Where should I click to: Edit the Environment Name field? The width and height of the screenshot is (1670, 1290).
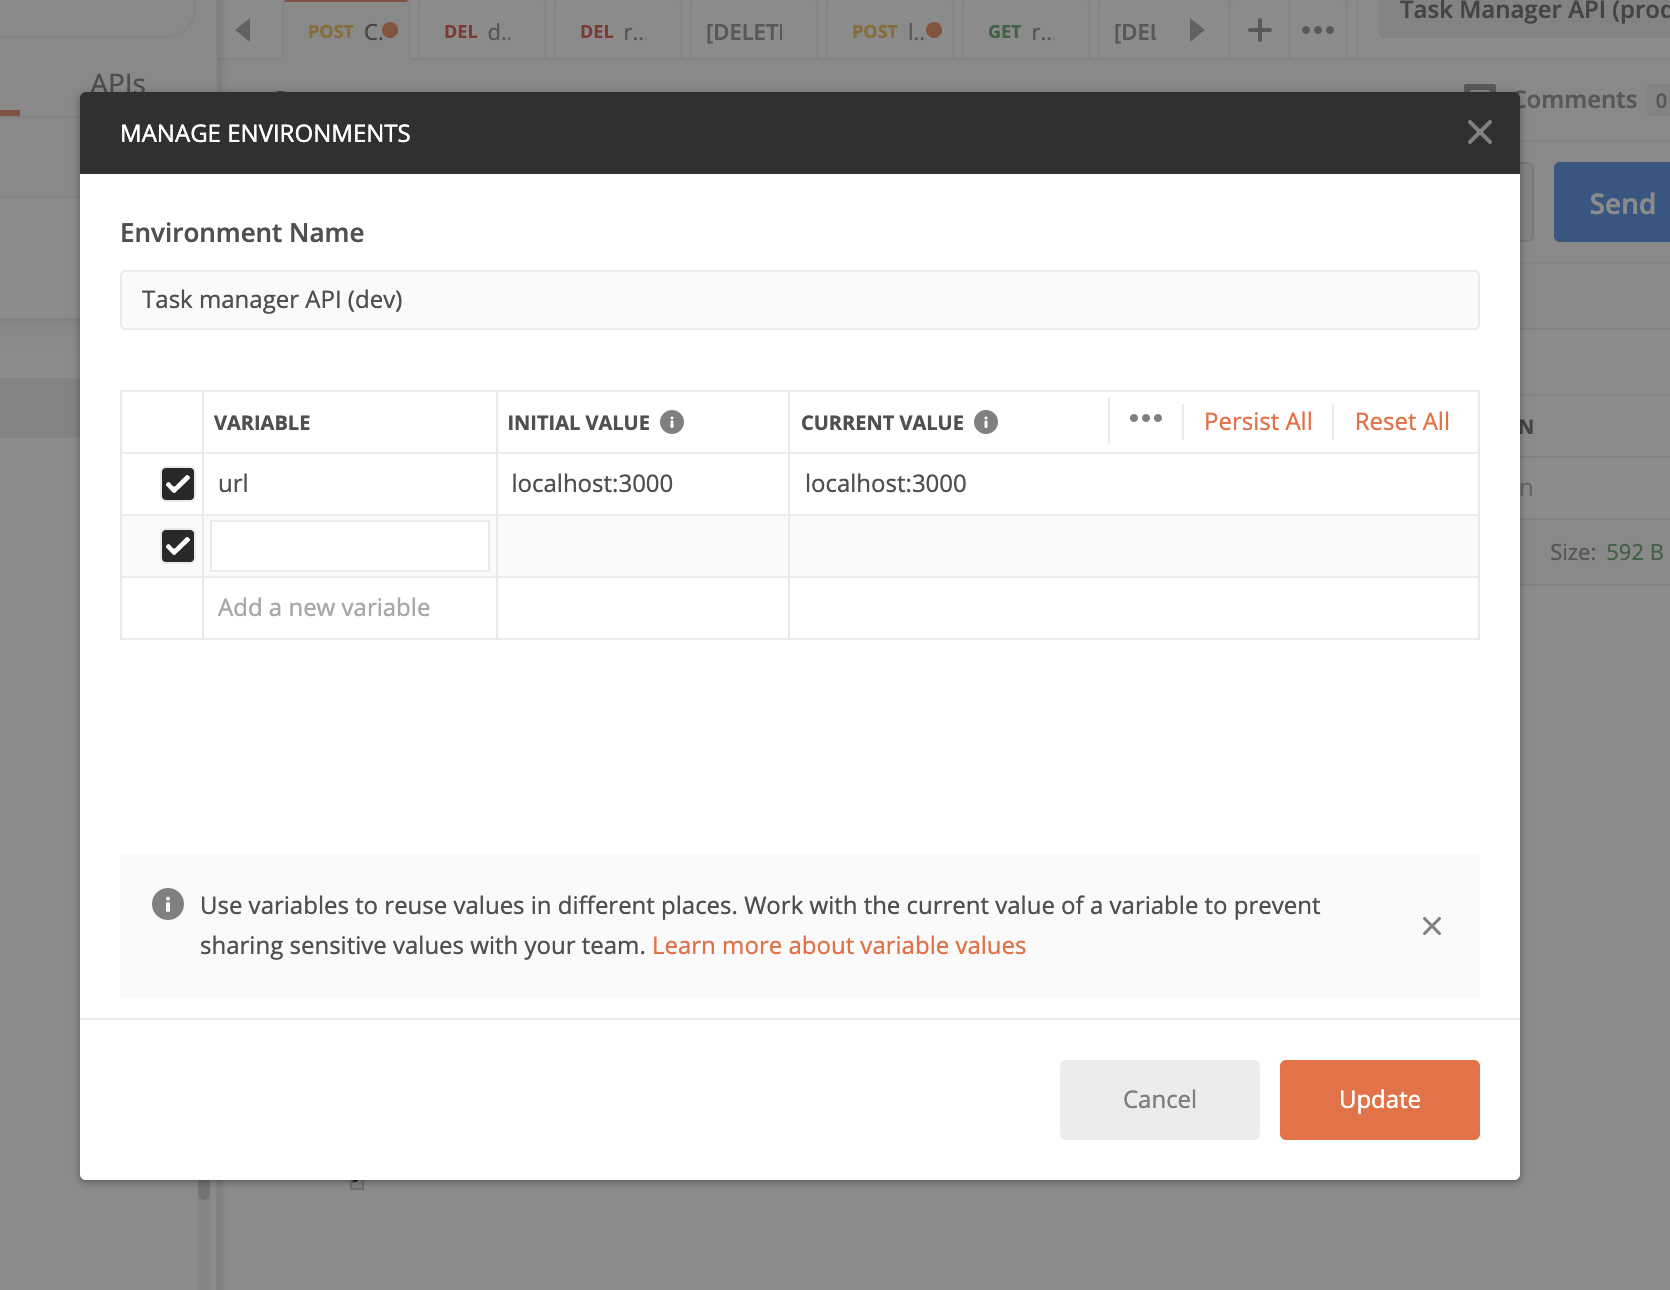click(x=800, y=300)
